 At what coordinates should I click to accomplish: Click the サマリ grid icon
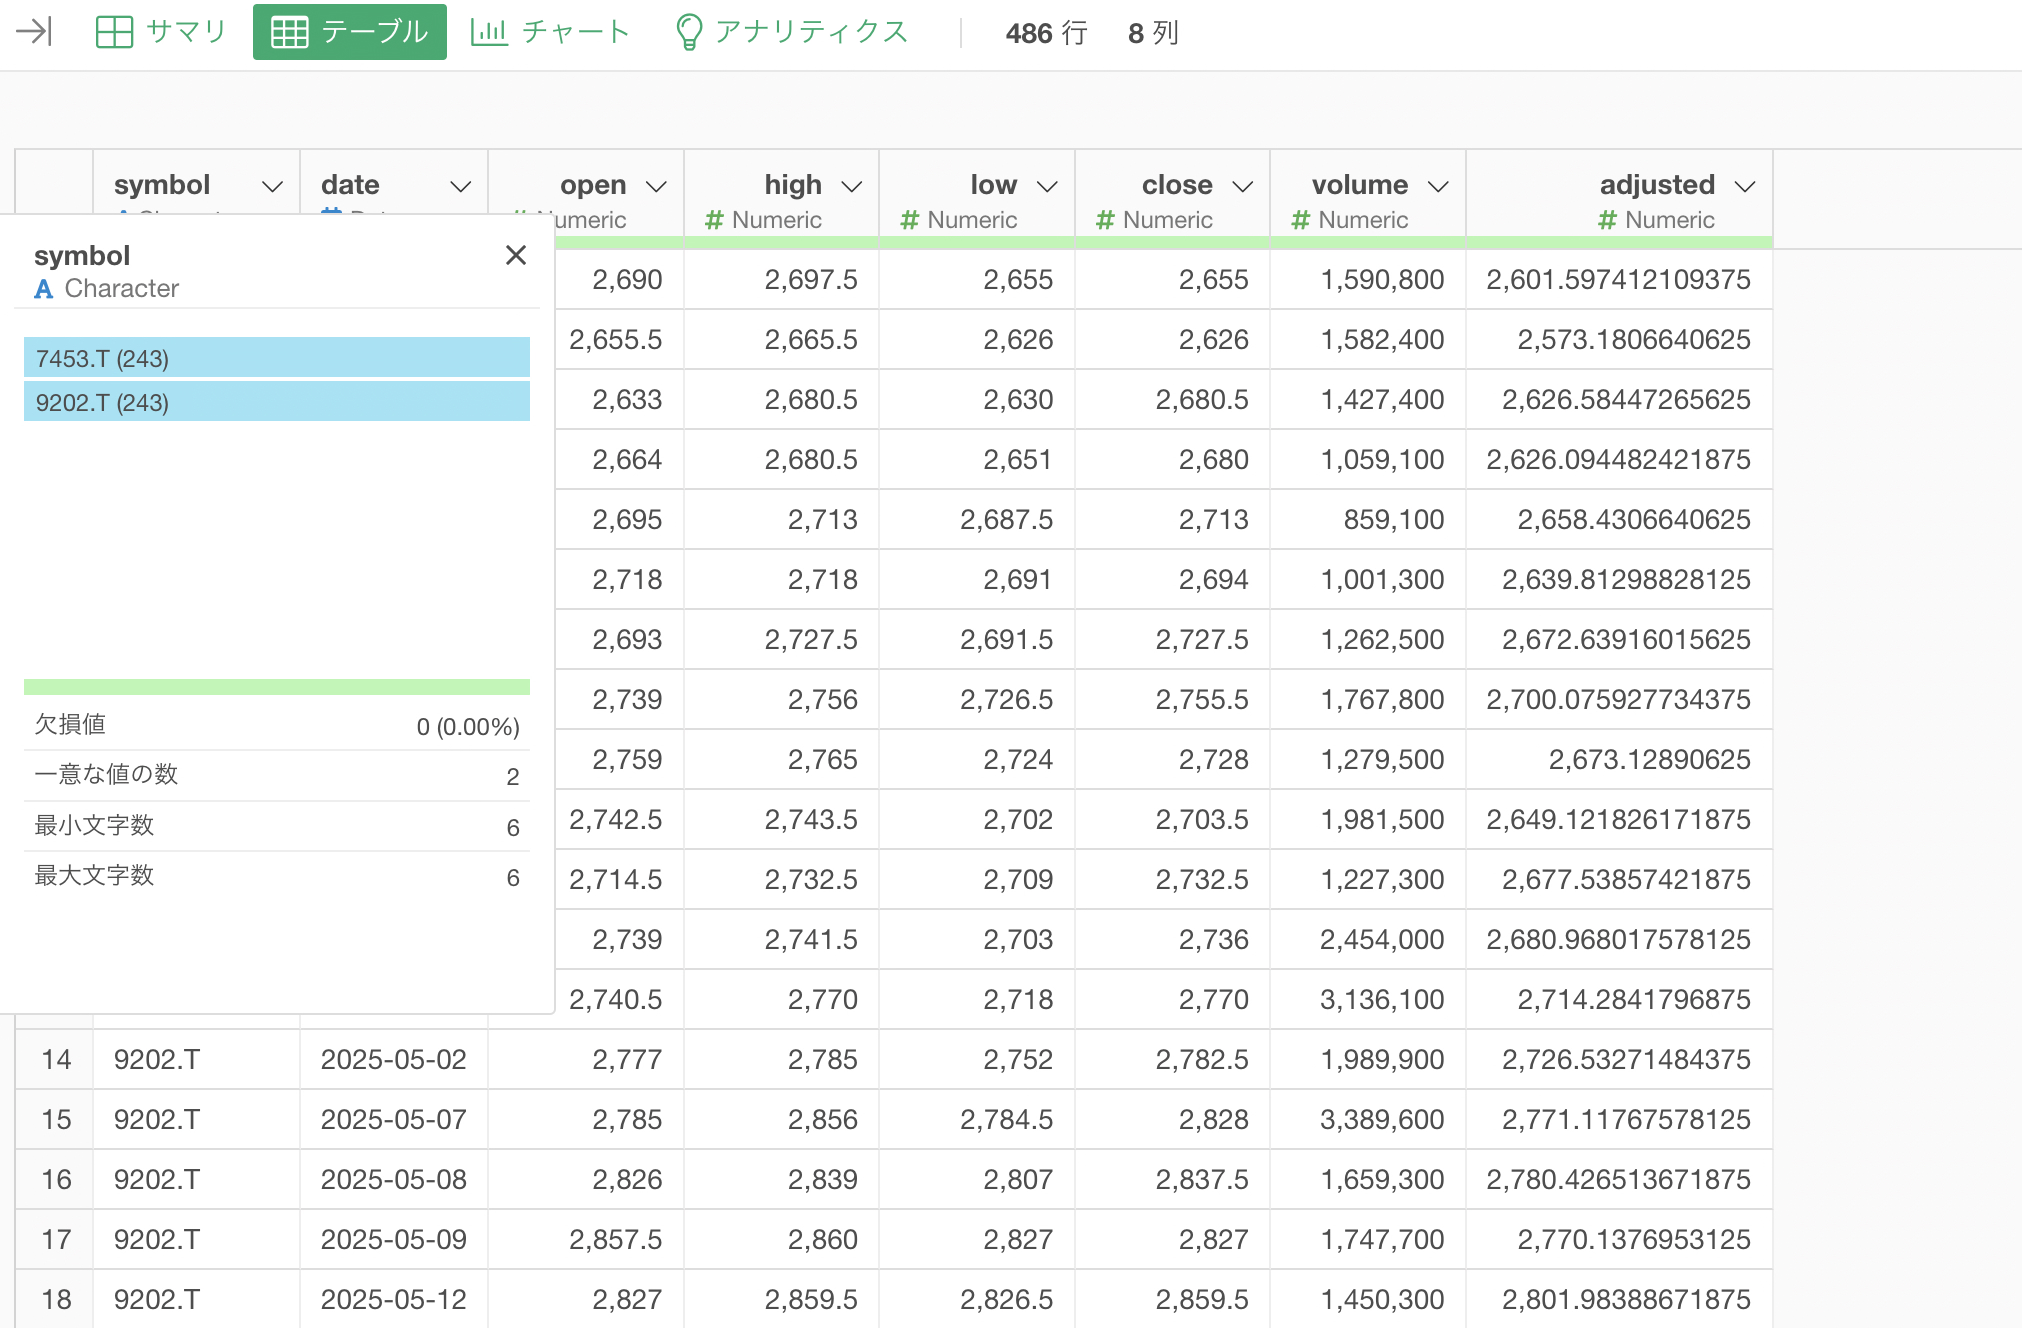pos(114,32)
